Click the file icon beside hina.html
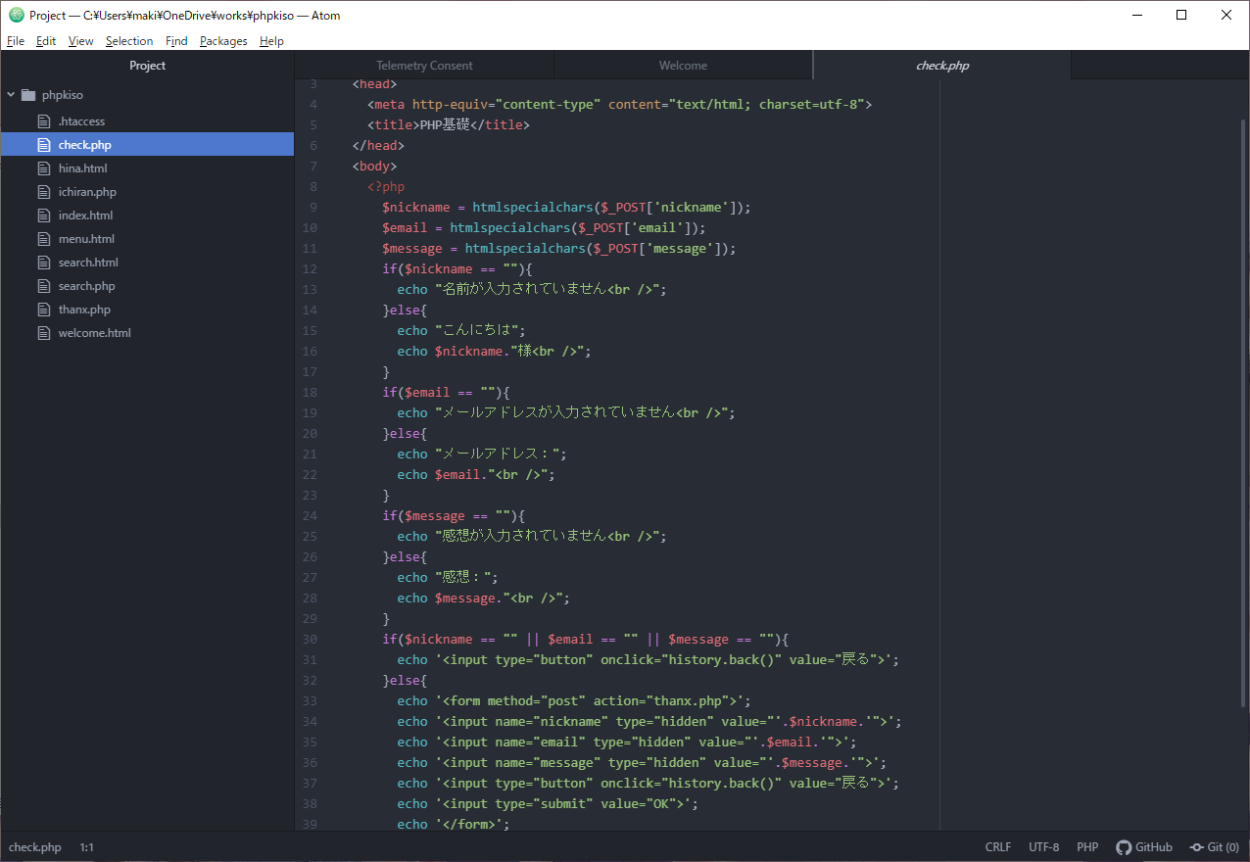Viewport: 1250px width, 862px height. pyautogui.click(x=43, y=168)
